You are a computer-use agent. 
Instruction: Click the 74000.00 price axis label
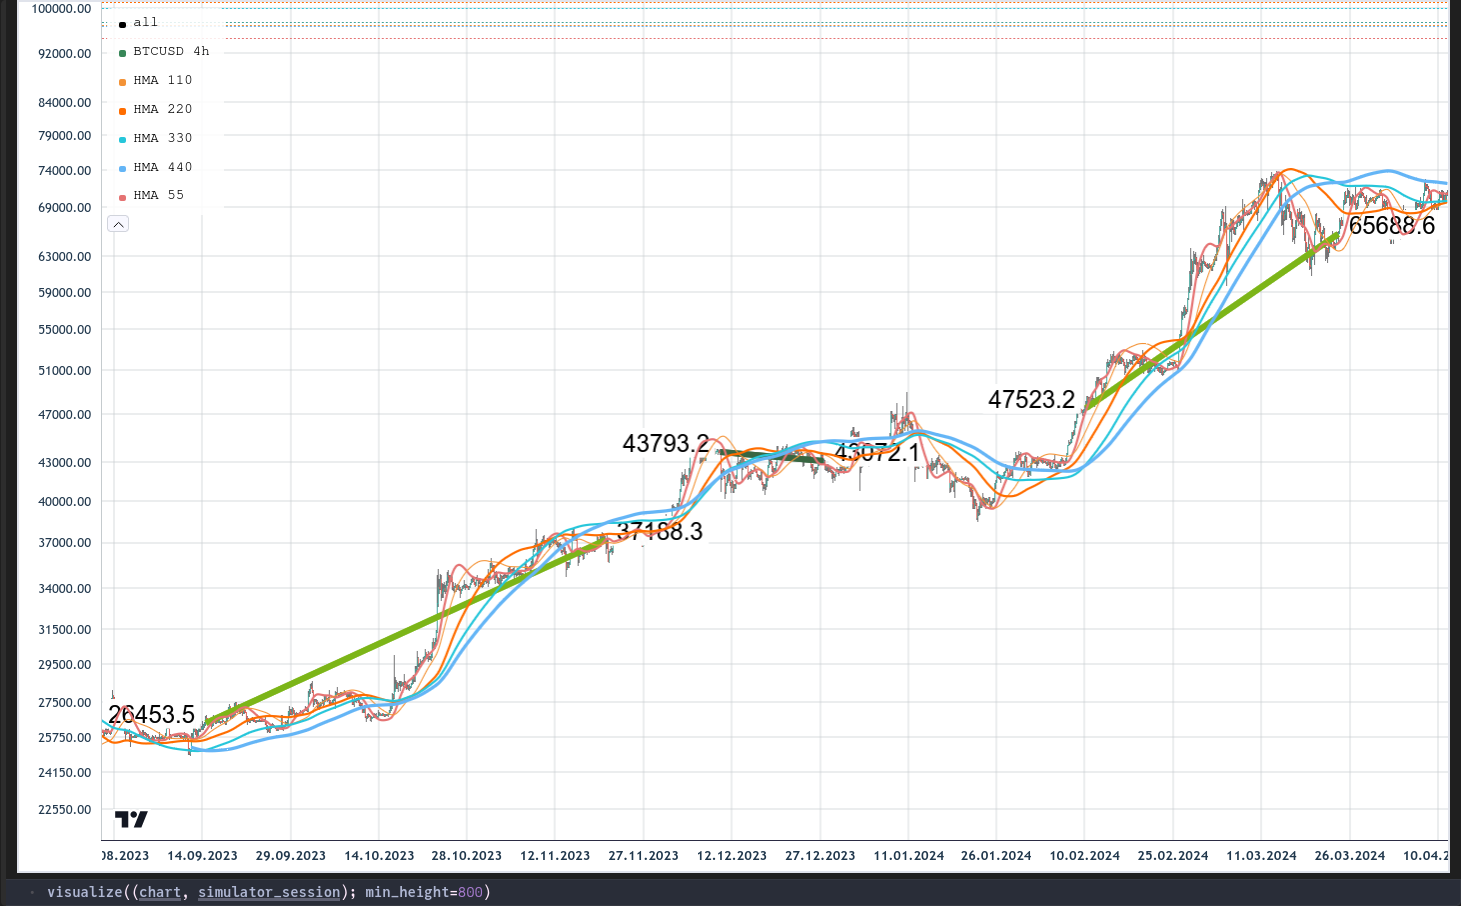pos(65,170)
